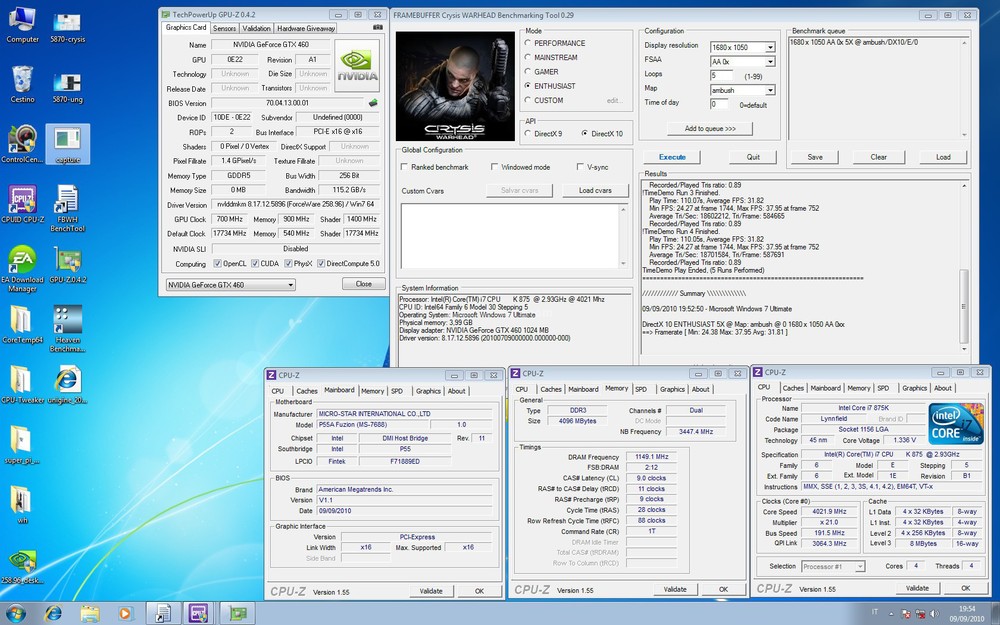Open the wh archive desktop icon
1000x625 pixels.
coord(22,504)
